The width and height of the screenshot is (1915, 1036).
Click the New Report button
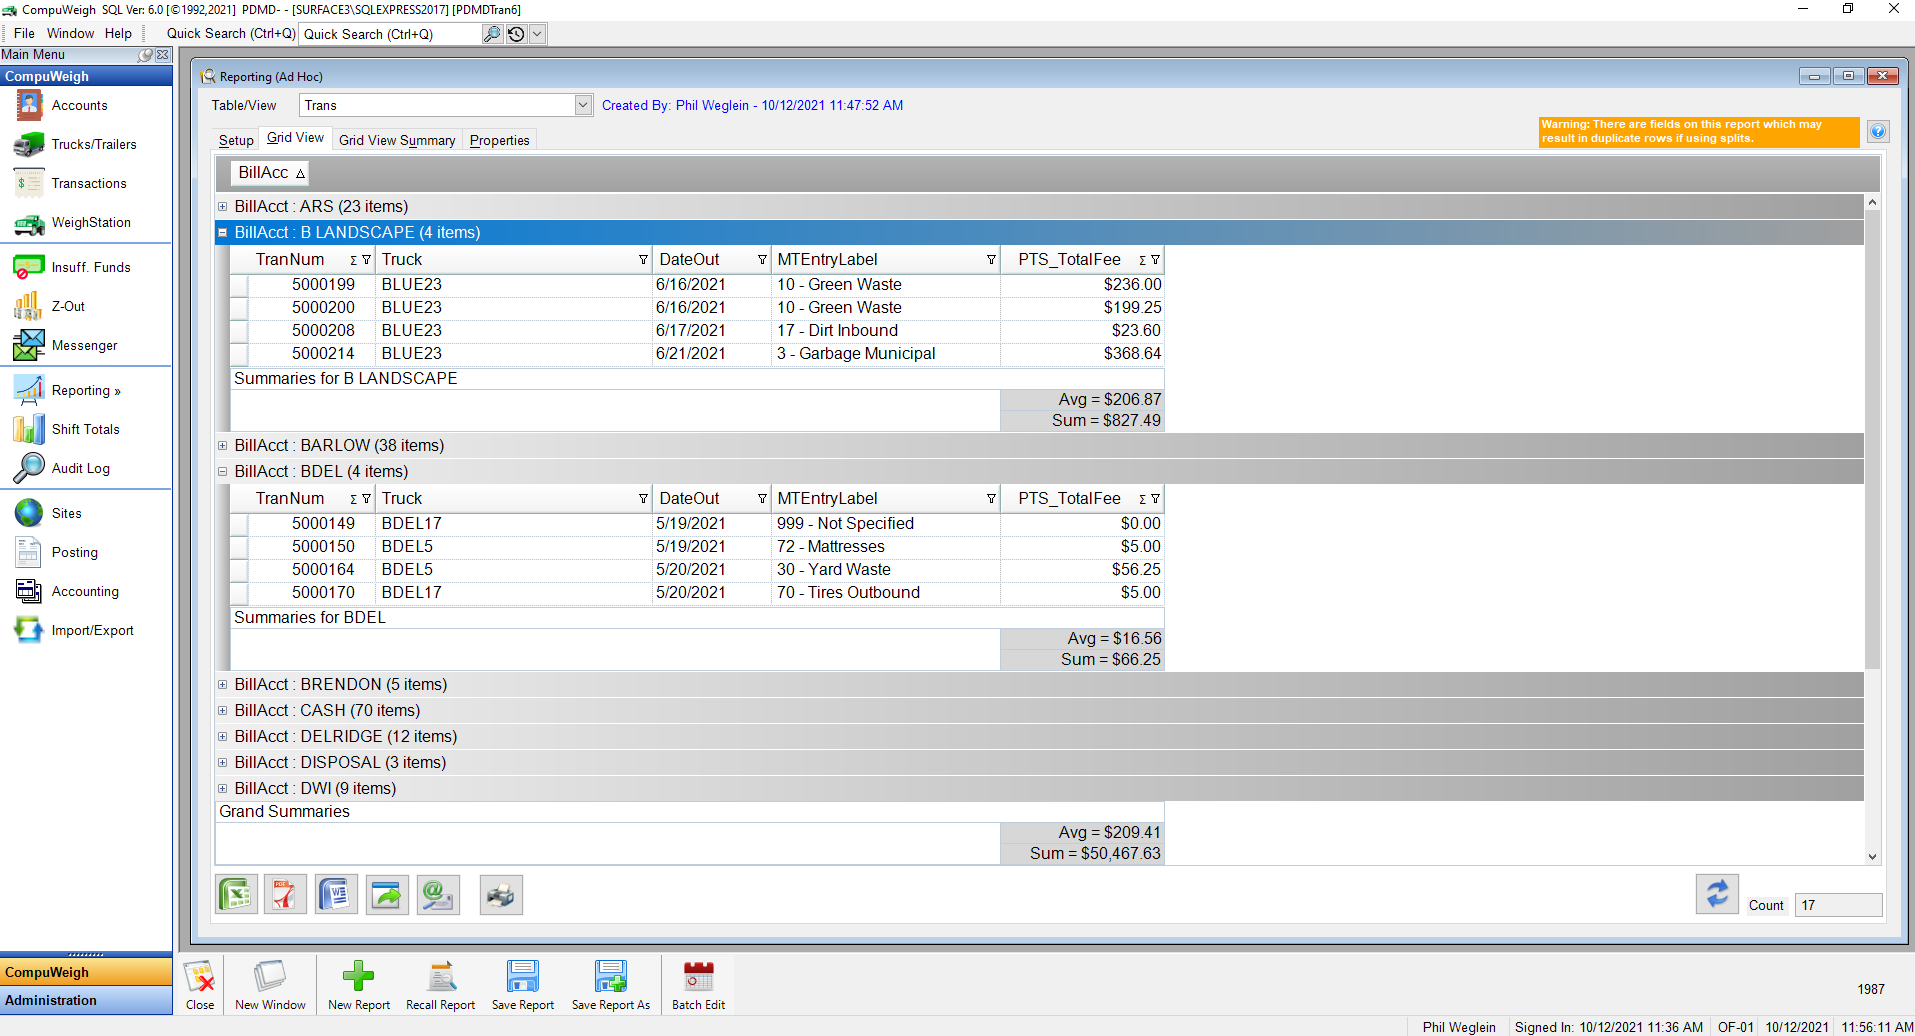coord(358,984)
